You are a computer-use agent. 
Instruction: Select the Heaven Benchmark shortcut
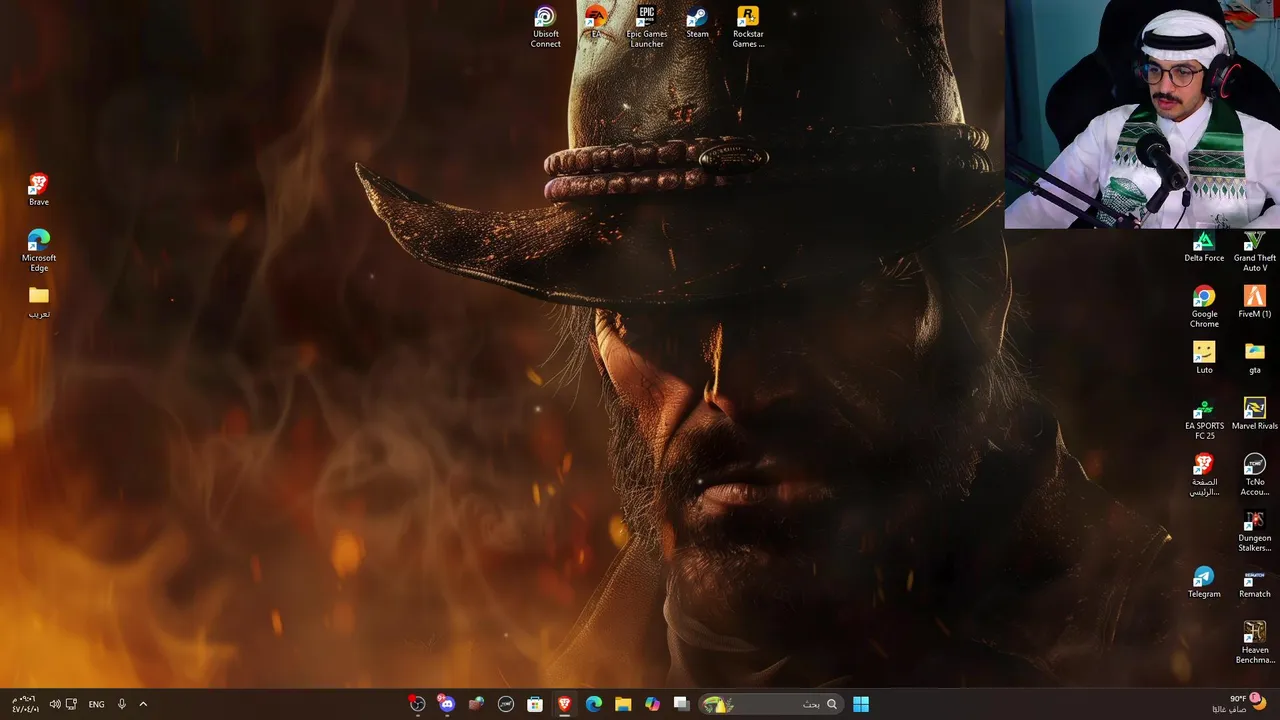click(1254, 643)
